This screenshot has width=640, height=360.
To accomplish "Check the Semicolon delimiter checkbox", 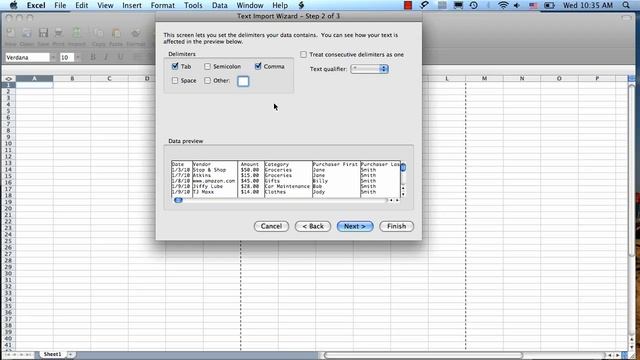I will pos(207,66).
